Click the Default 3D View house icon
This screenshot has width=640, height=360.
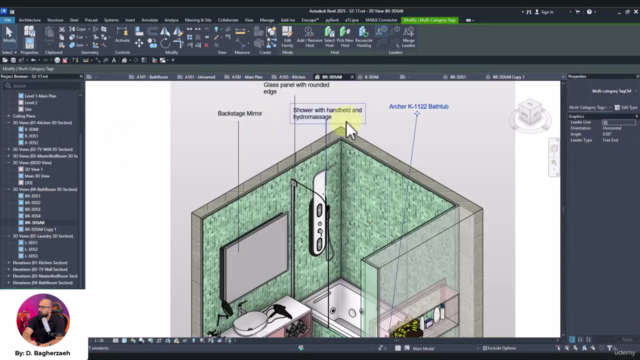124,60
